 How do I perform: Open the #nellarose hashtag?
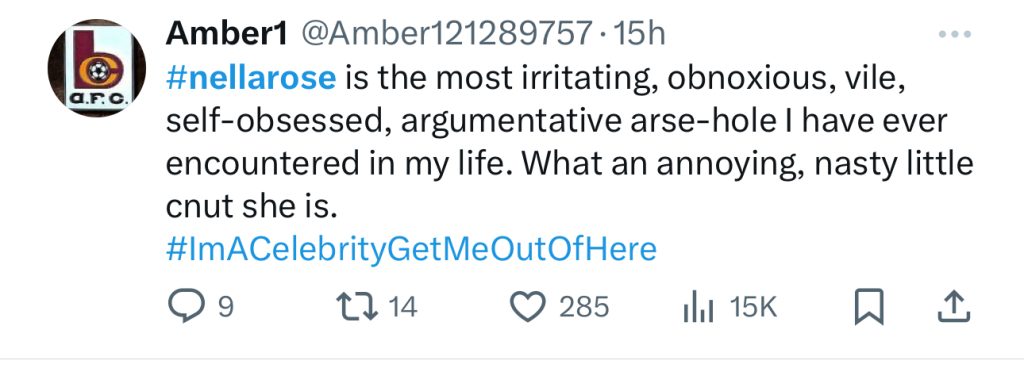coord(251,79)
